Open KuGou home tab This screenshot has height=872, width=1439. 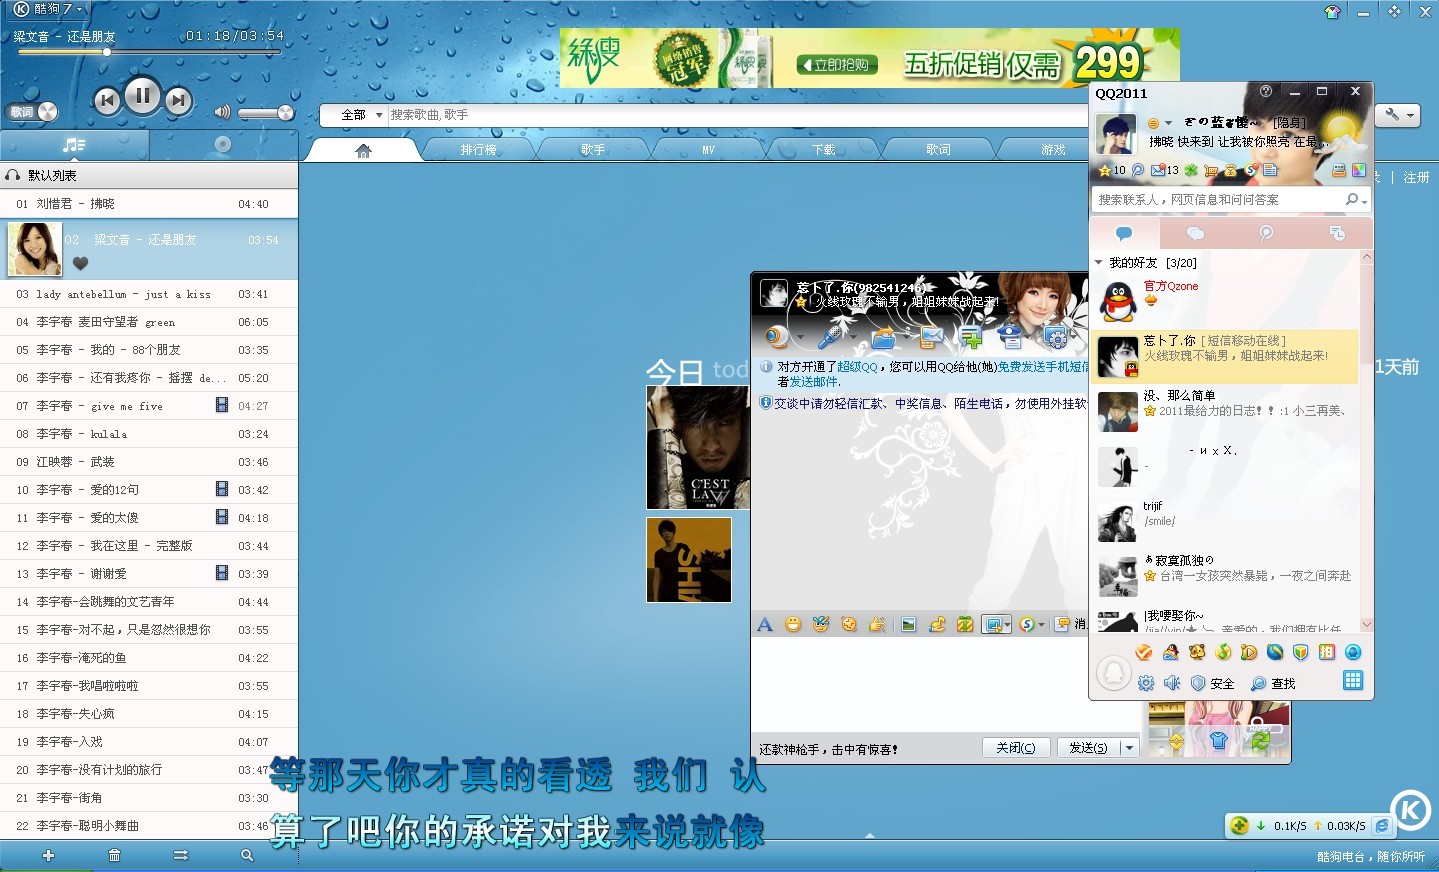point(363,150)
